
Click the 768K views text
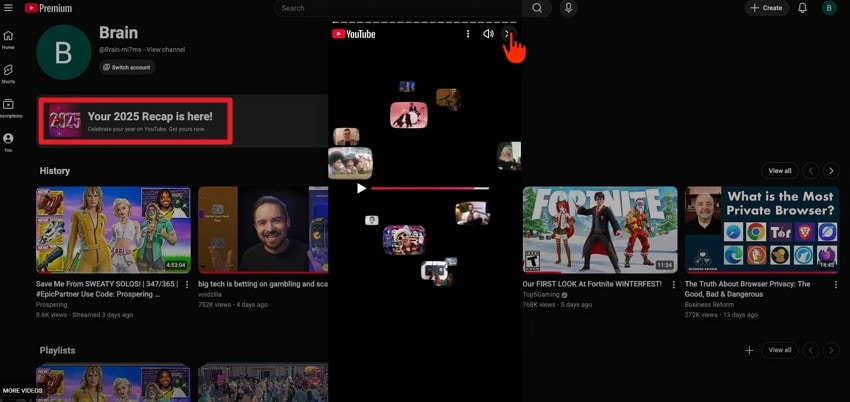(x=539, y=305)
